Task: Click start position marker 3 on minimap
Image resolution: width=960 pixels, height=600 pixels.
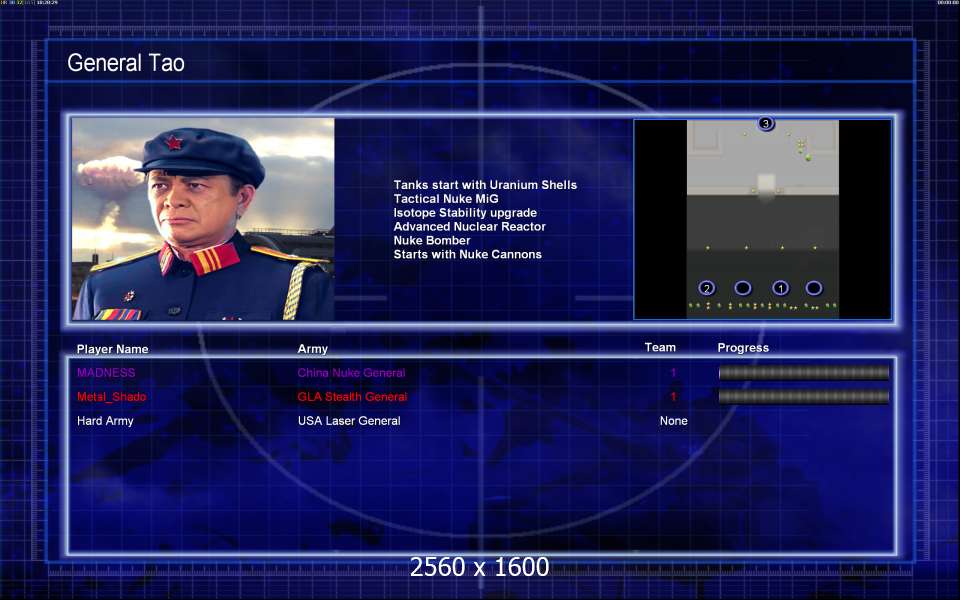Action: [765, 124]
